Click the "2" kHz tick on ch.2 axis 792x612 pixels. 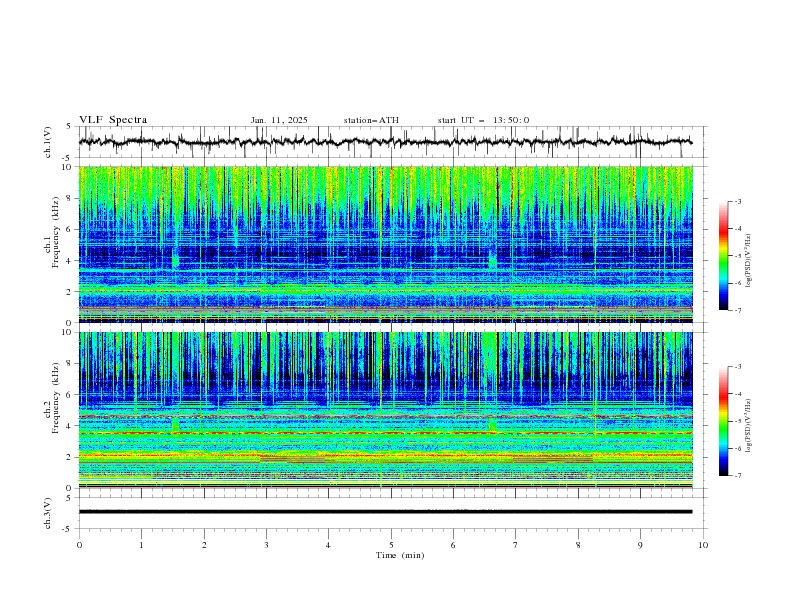70,457
